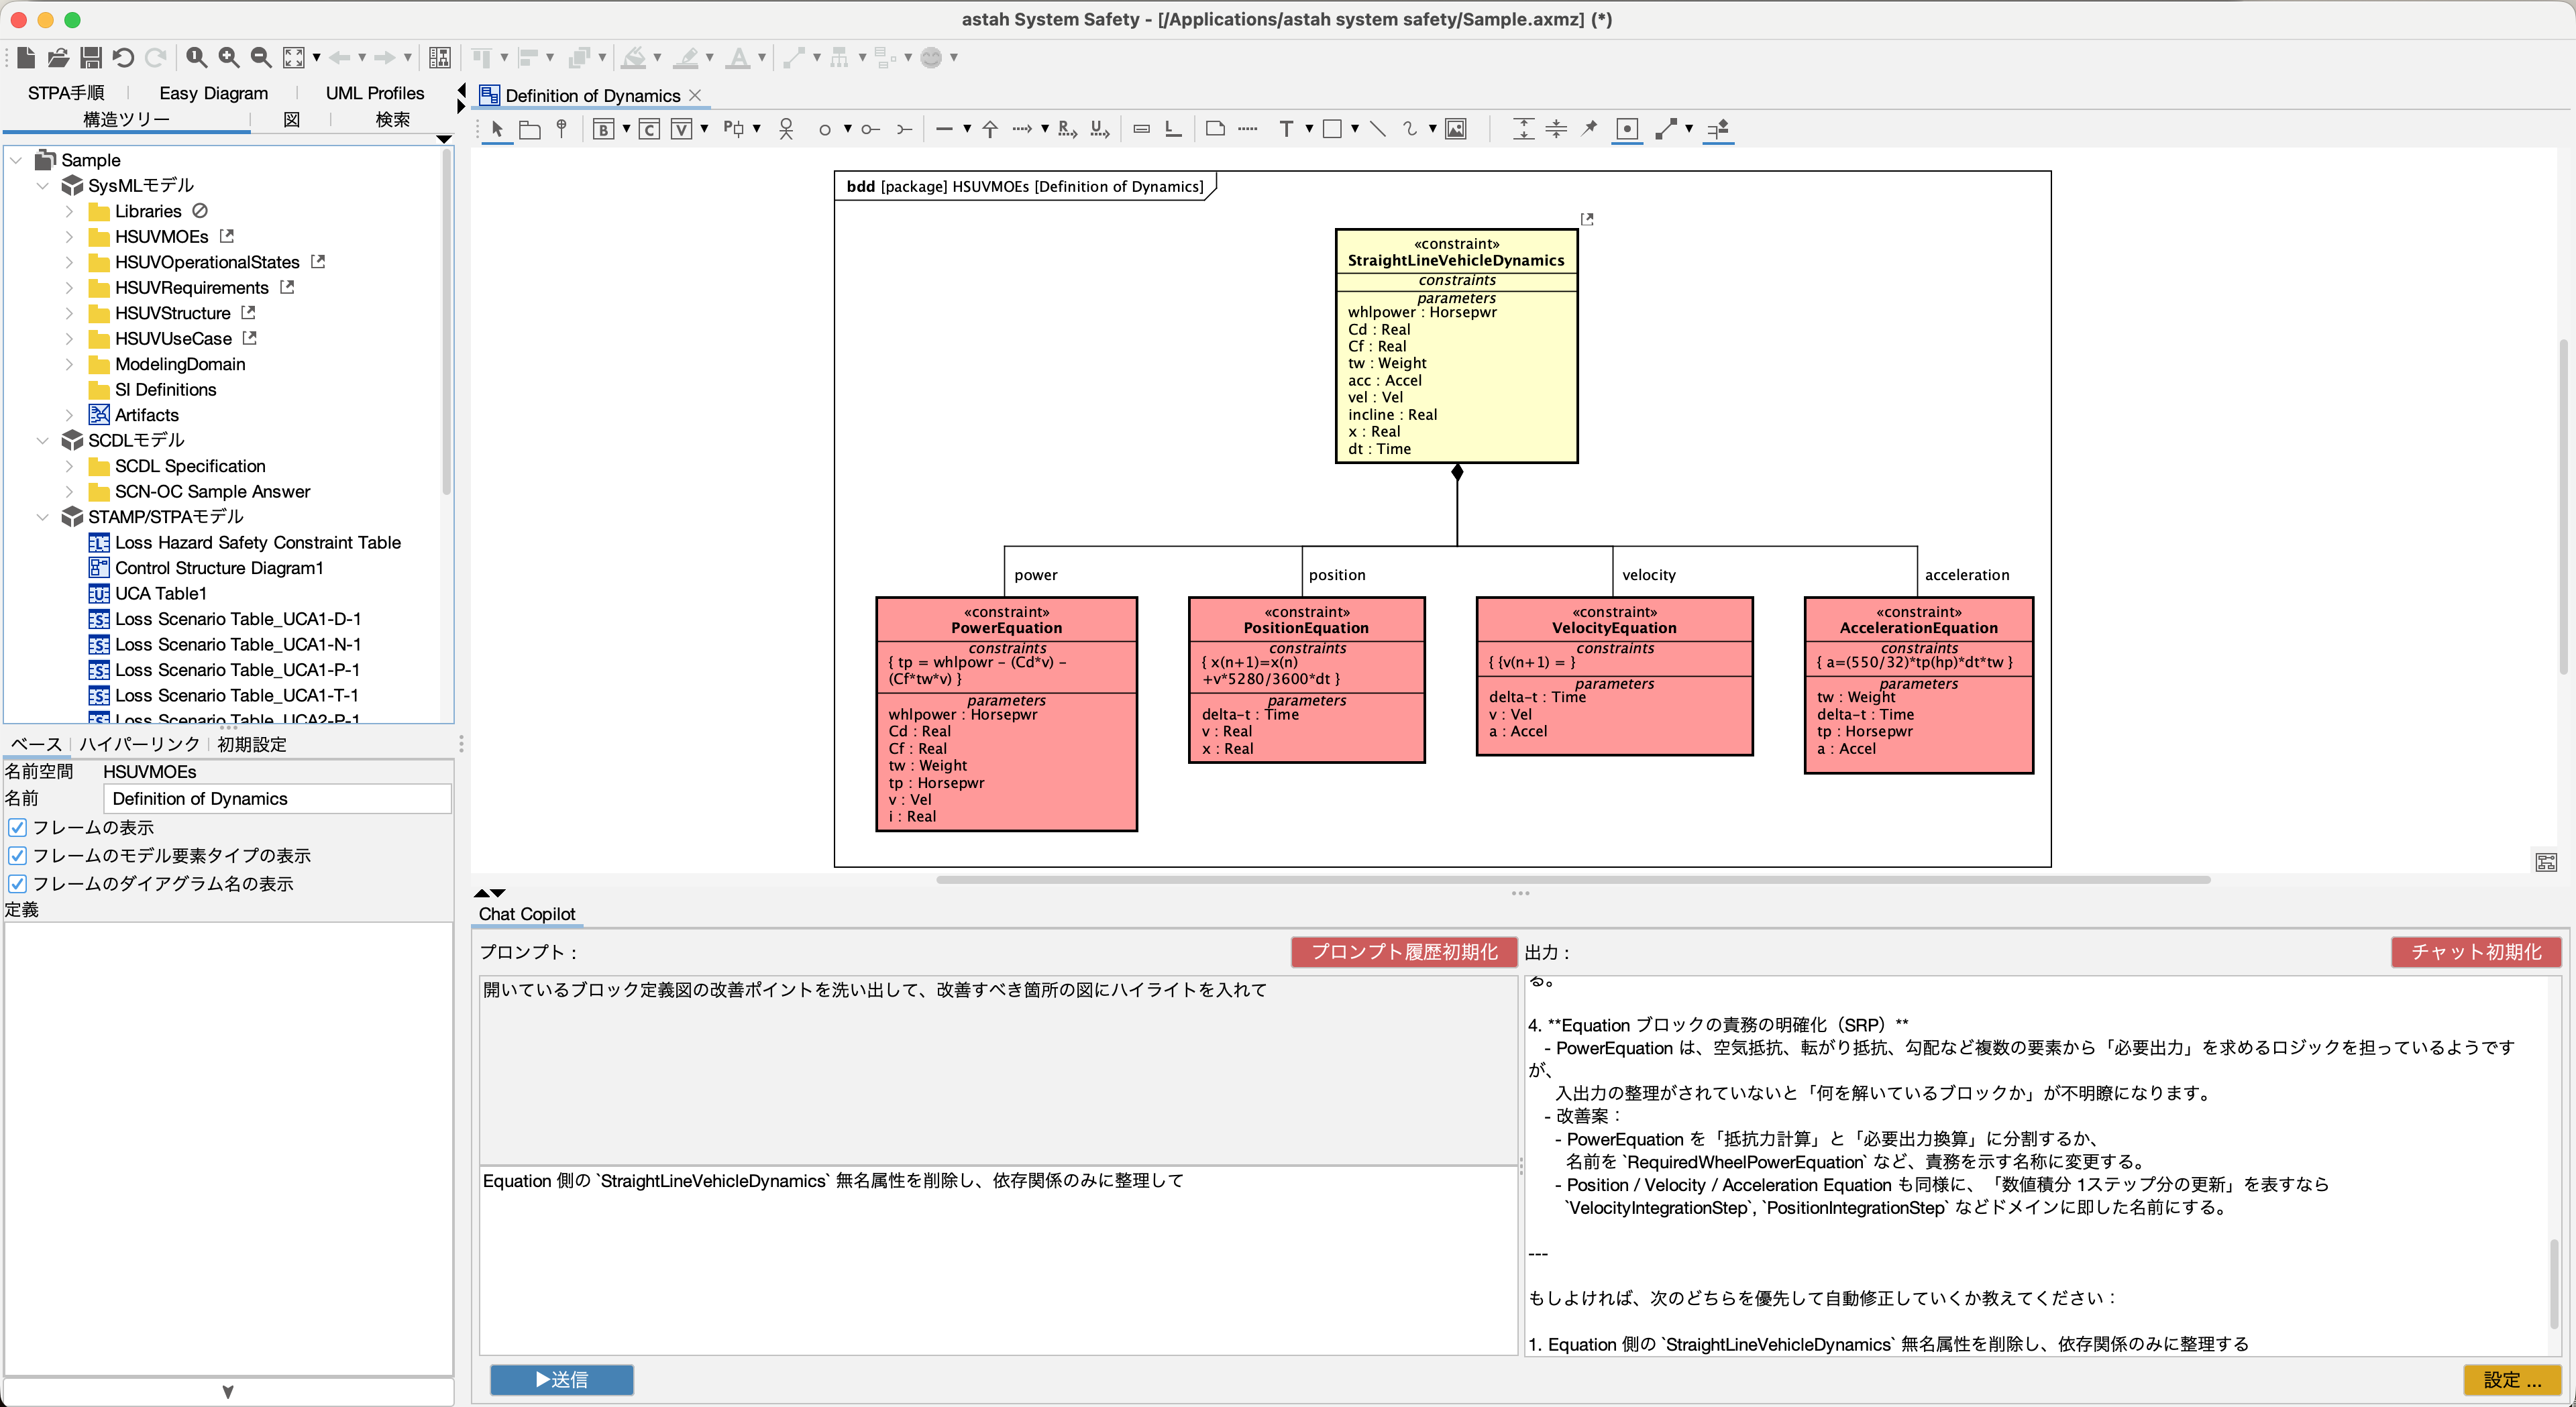Save the project using the Save icon
This screenshot has width=2576, height=1407.
click(91, 58)
